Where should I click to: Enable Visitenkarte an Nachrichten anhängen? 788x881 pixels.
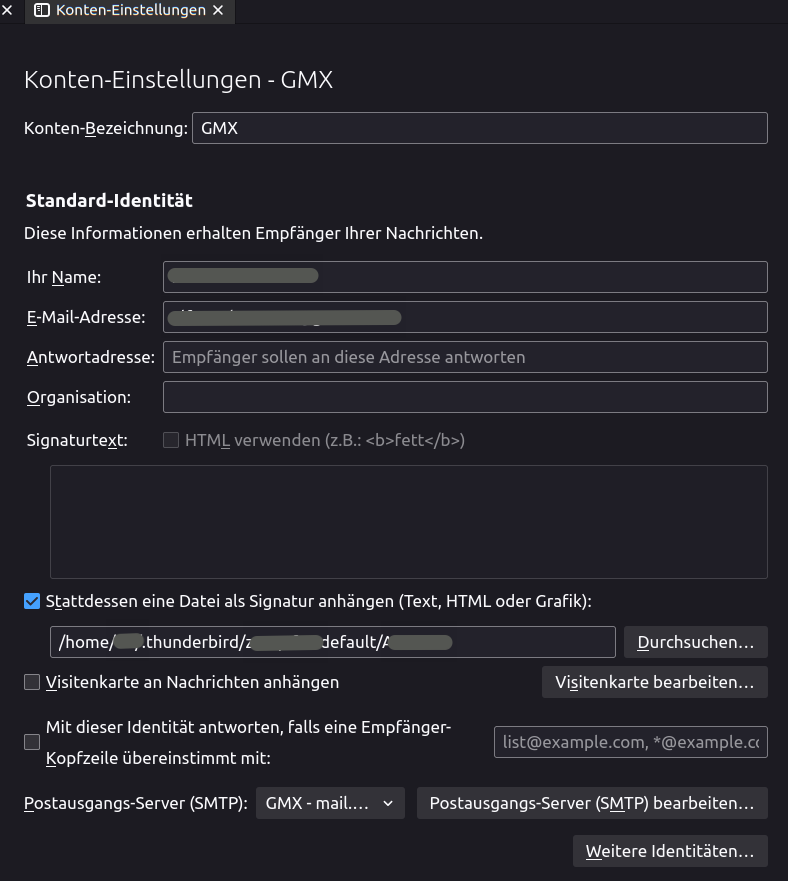32,682
